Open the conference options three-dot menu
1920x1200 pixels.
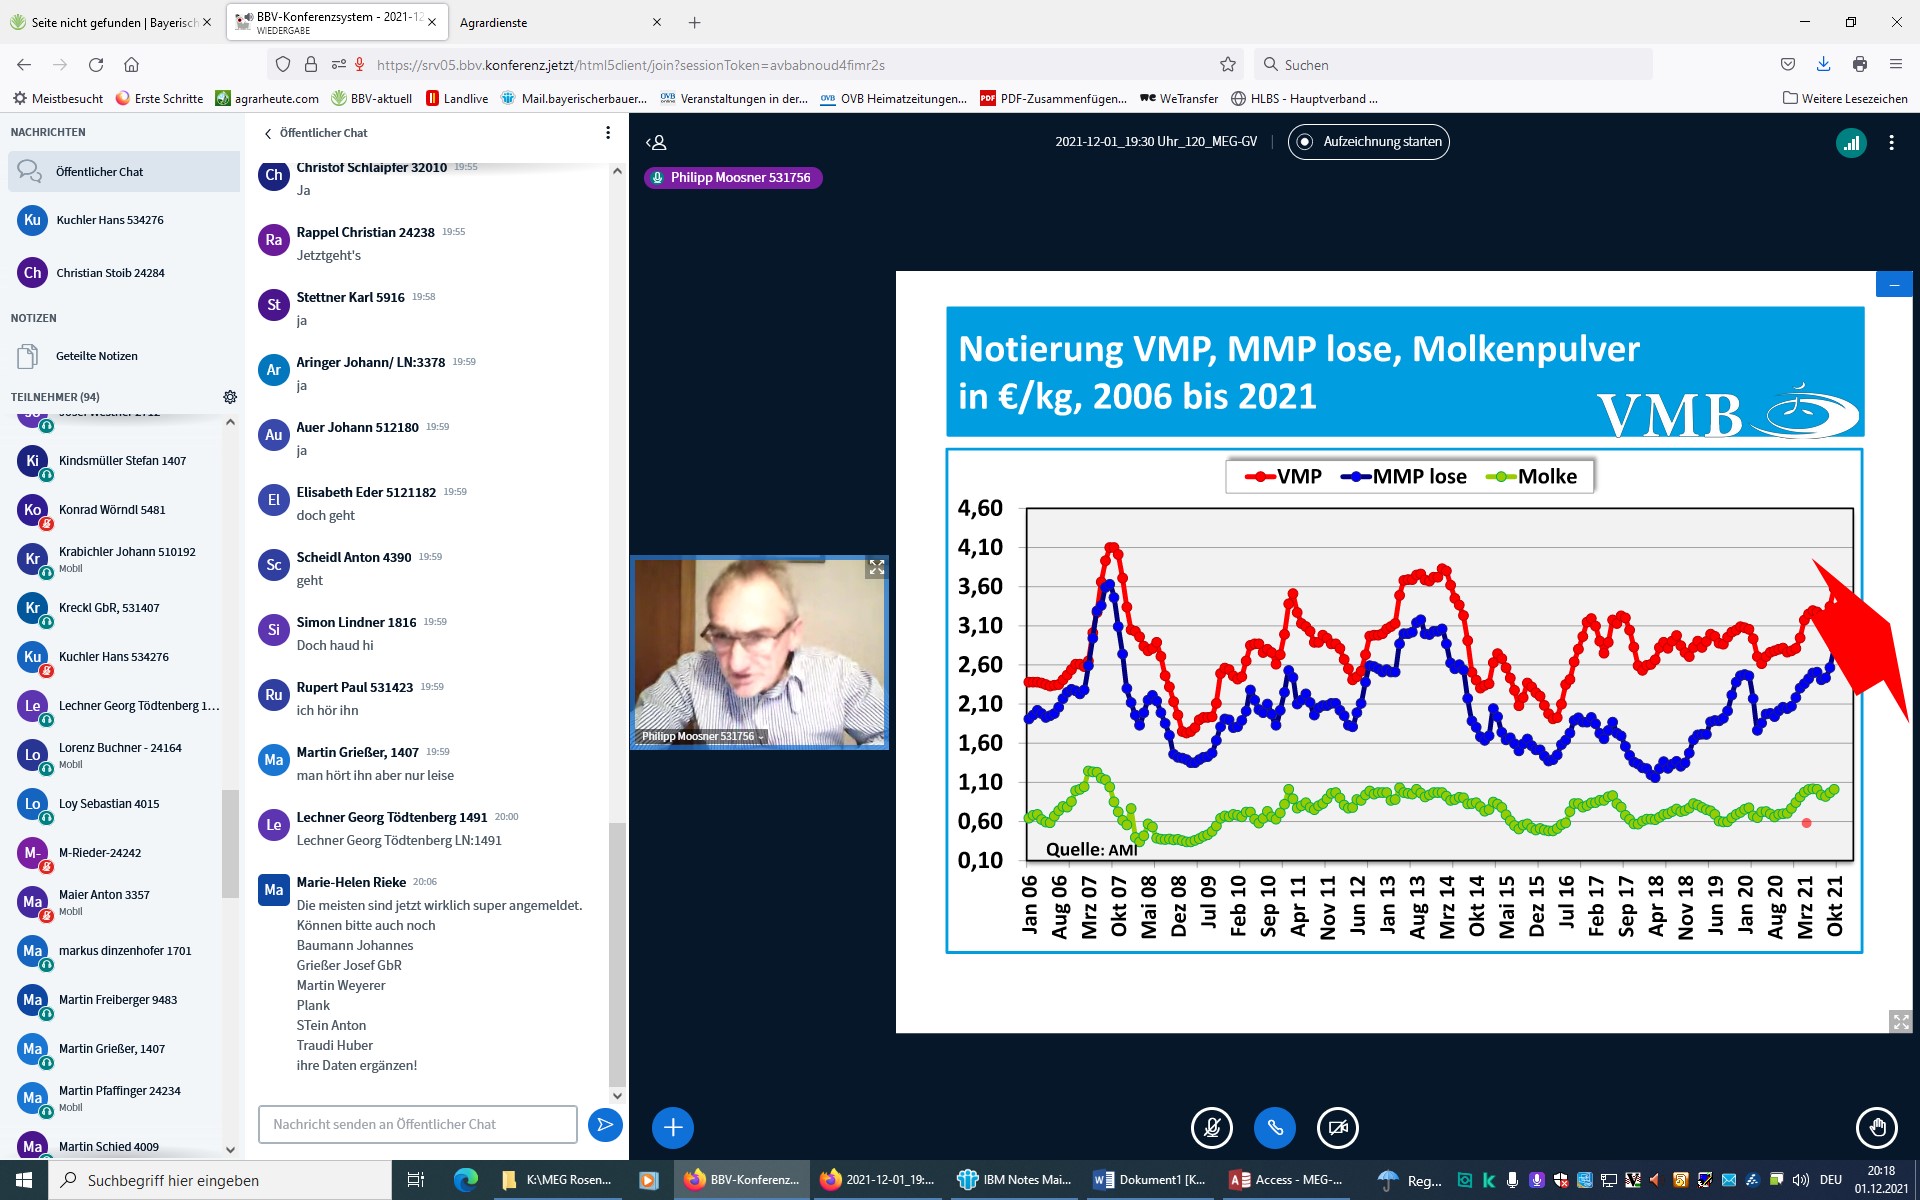(x=1891, y=143)
